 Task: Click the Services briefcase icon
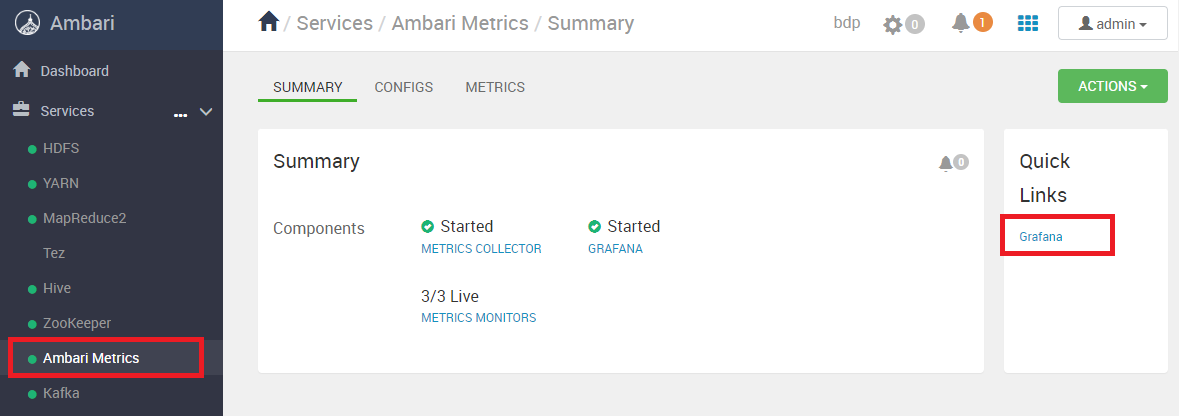tap(22, 110)
